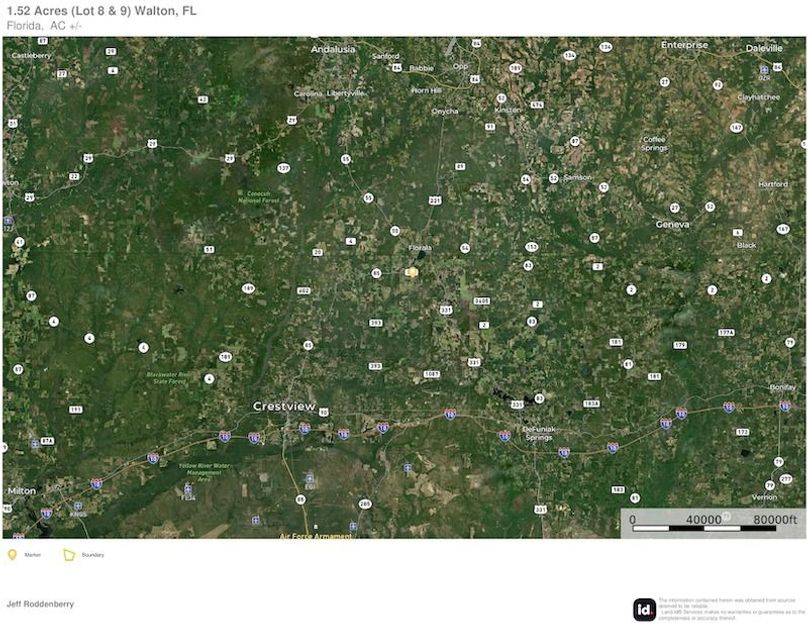This screenshot has width=808, height=624.
Task: Open the Jeff Roddenberry agent link
Action: 37,604
